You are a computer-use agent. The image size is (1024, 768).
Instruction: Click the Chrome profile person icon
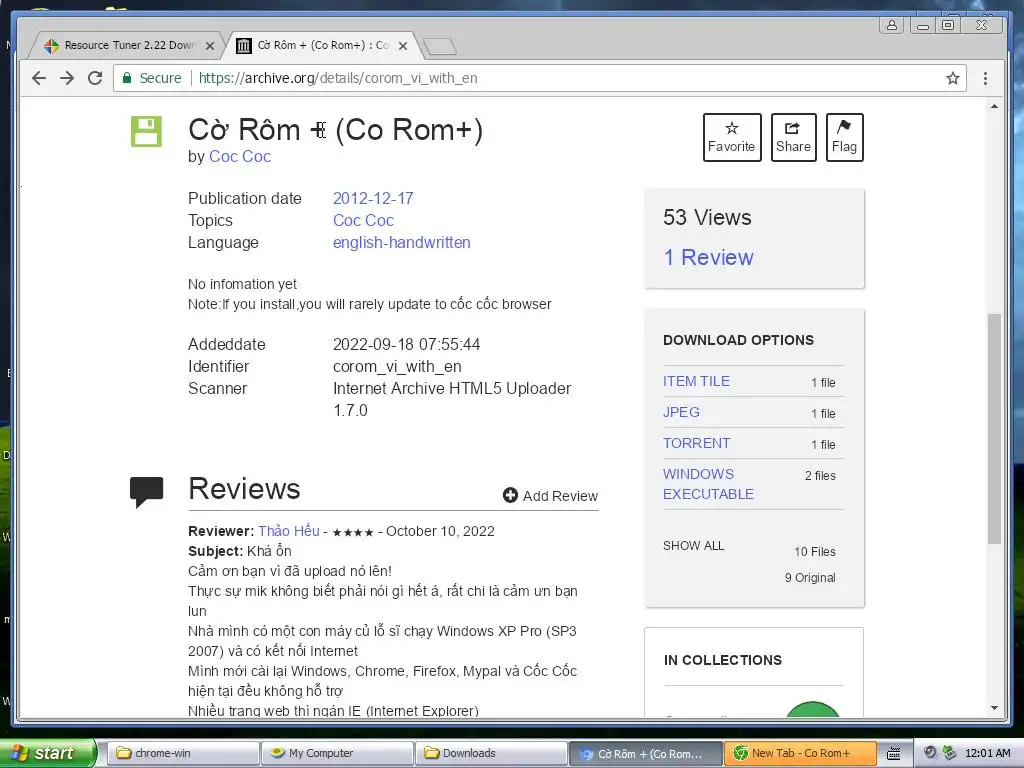click(x=891, y=25)
